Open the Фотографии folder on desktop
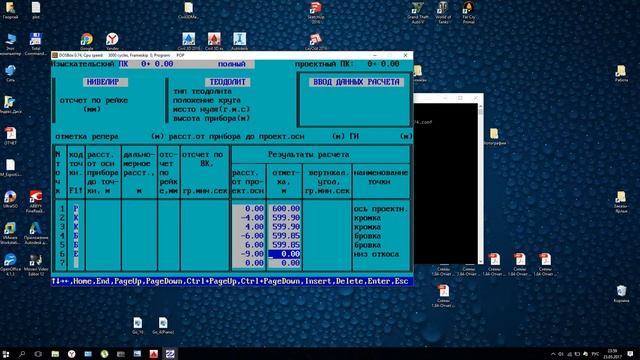Screen dimensions: 640x360 pos(494,136)
